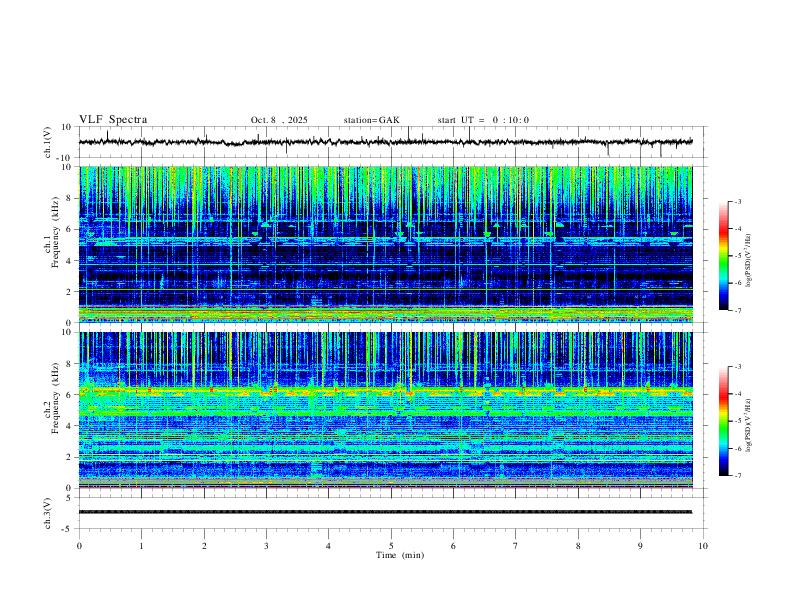Click lower colorbar tick label "-7"

[737, 476]
